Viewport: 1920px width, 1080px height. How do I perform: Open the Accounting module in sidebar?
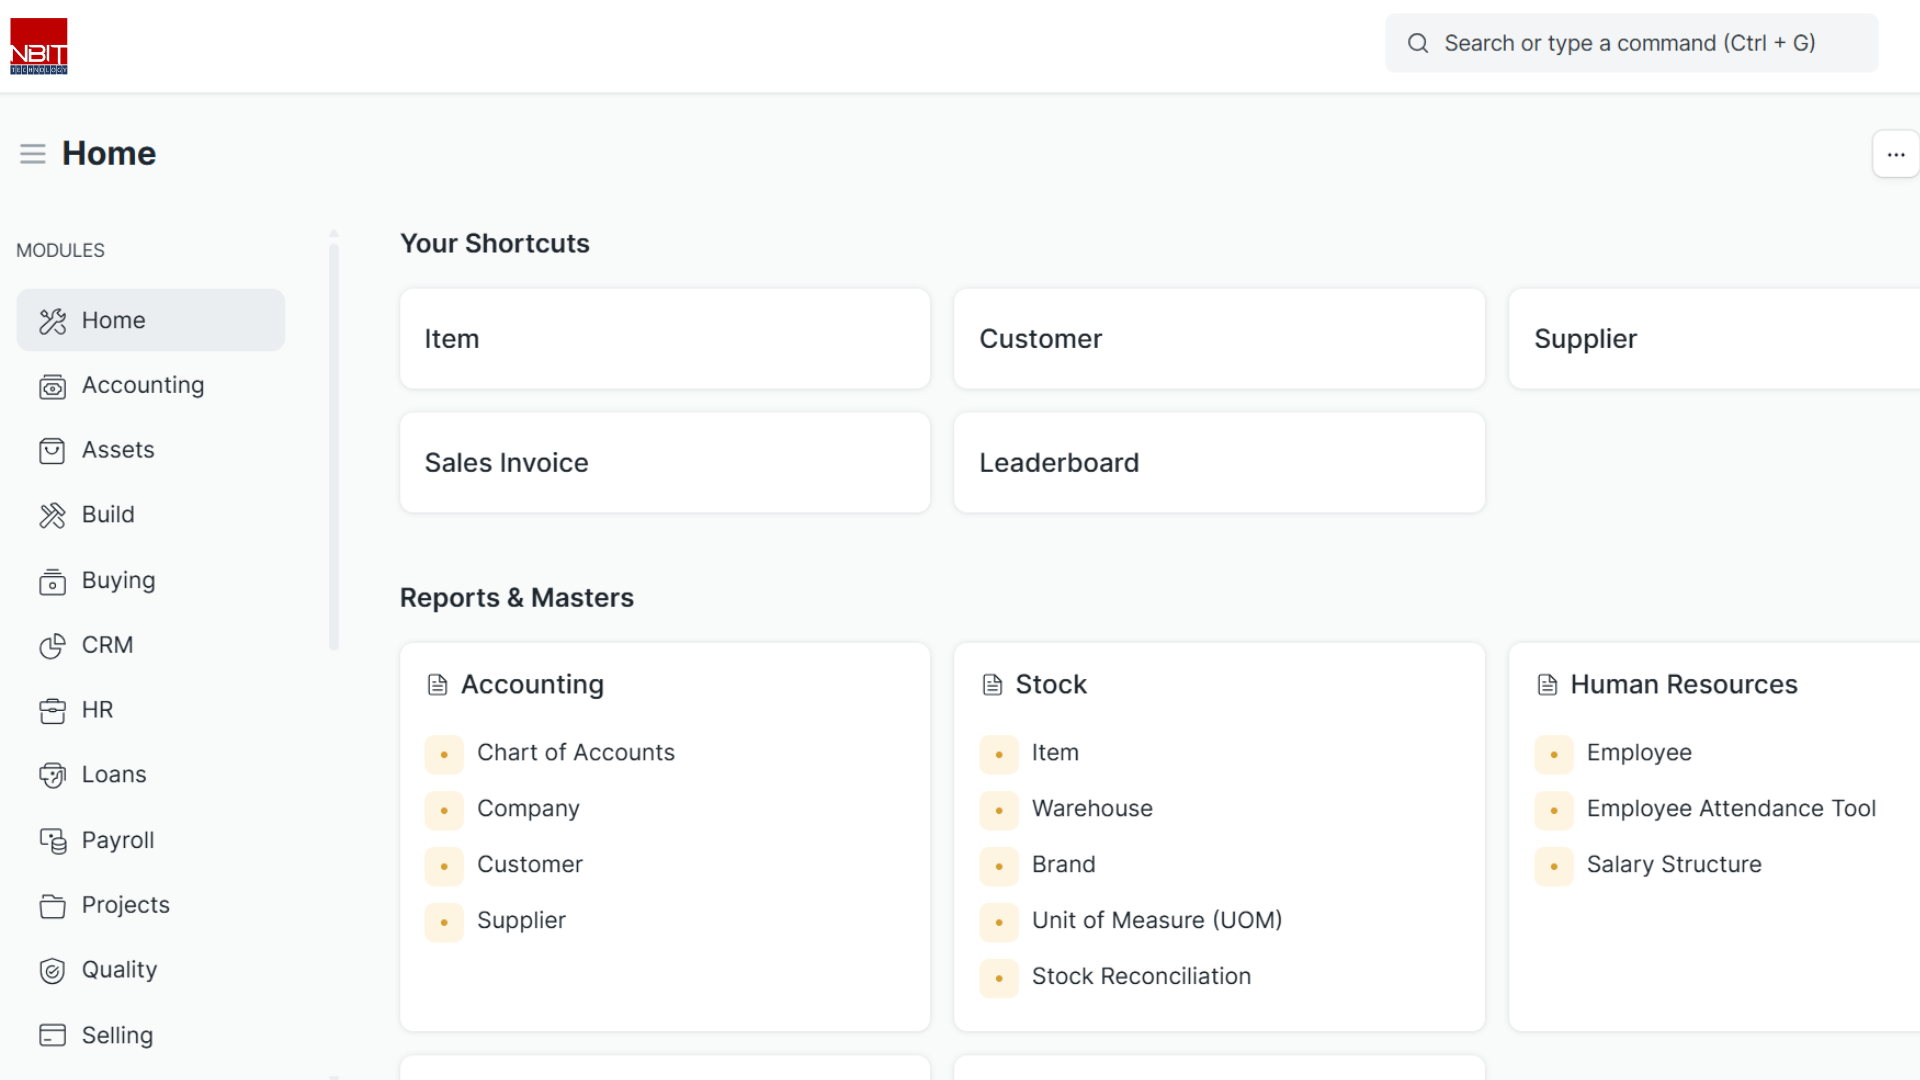tap(142, 385)
